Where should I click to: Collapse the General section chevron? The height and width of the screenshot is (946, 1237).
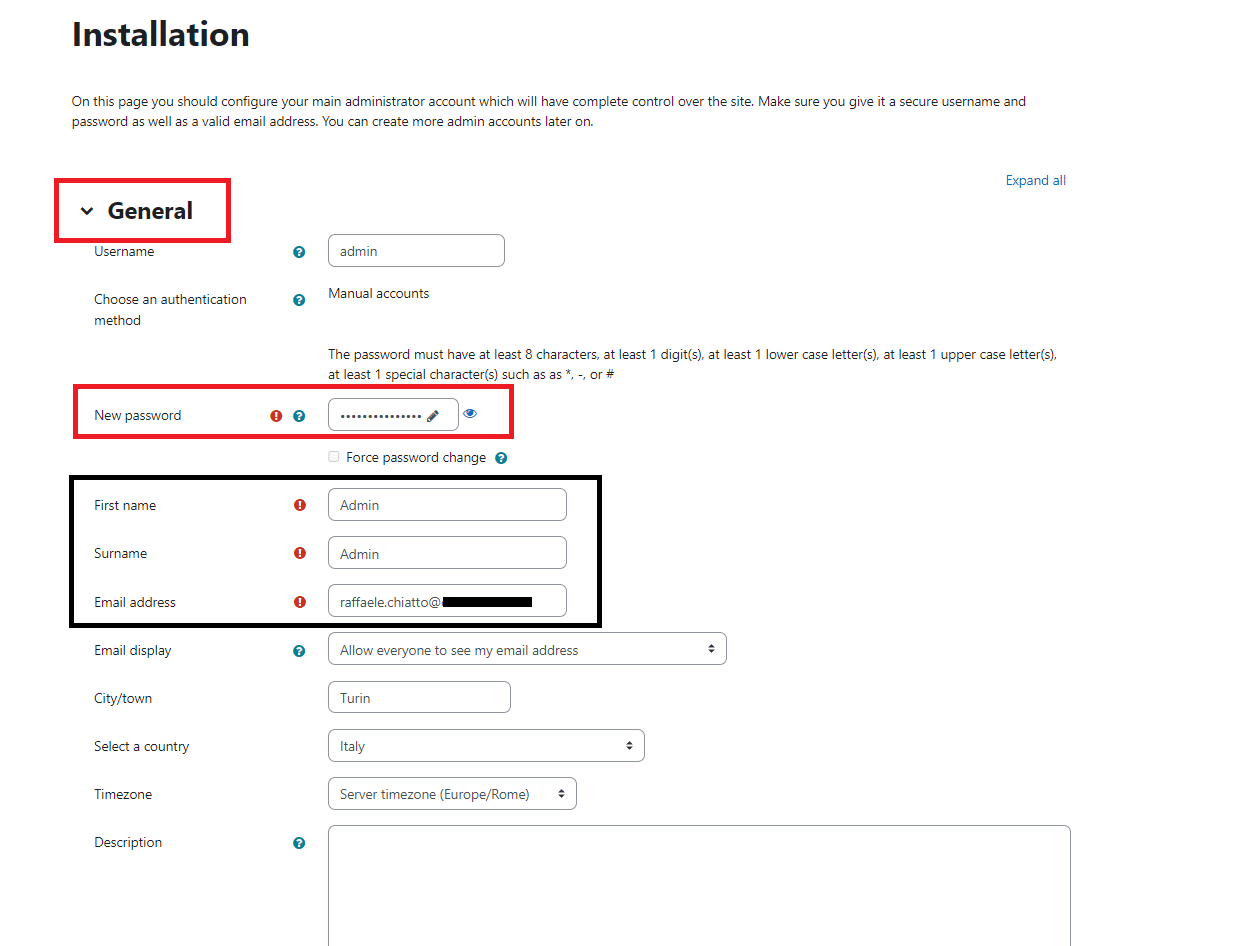click(87, 211)
